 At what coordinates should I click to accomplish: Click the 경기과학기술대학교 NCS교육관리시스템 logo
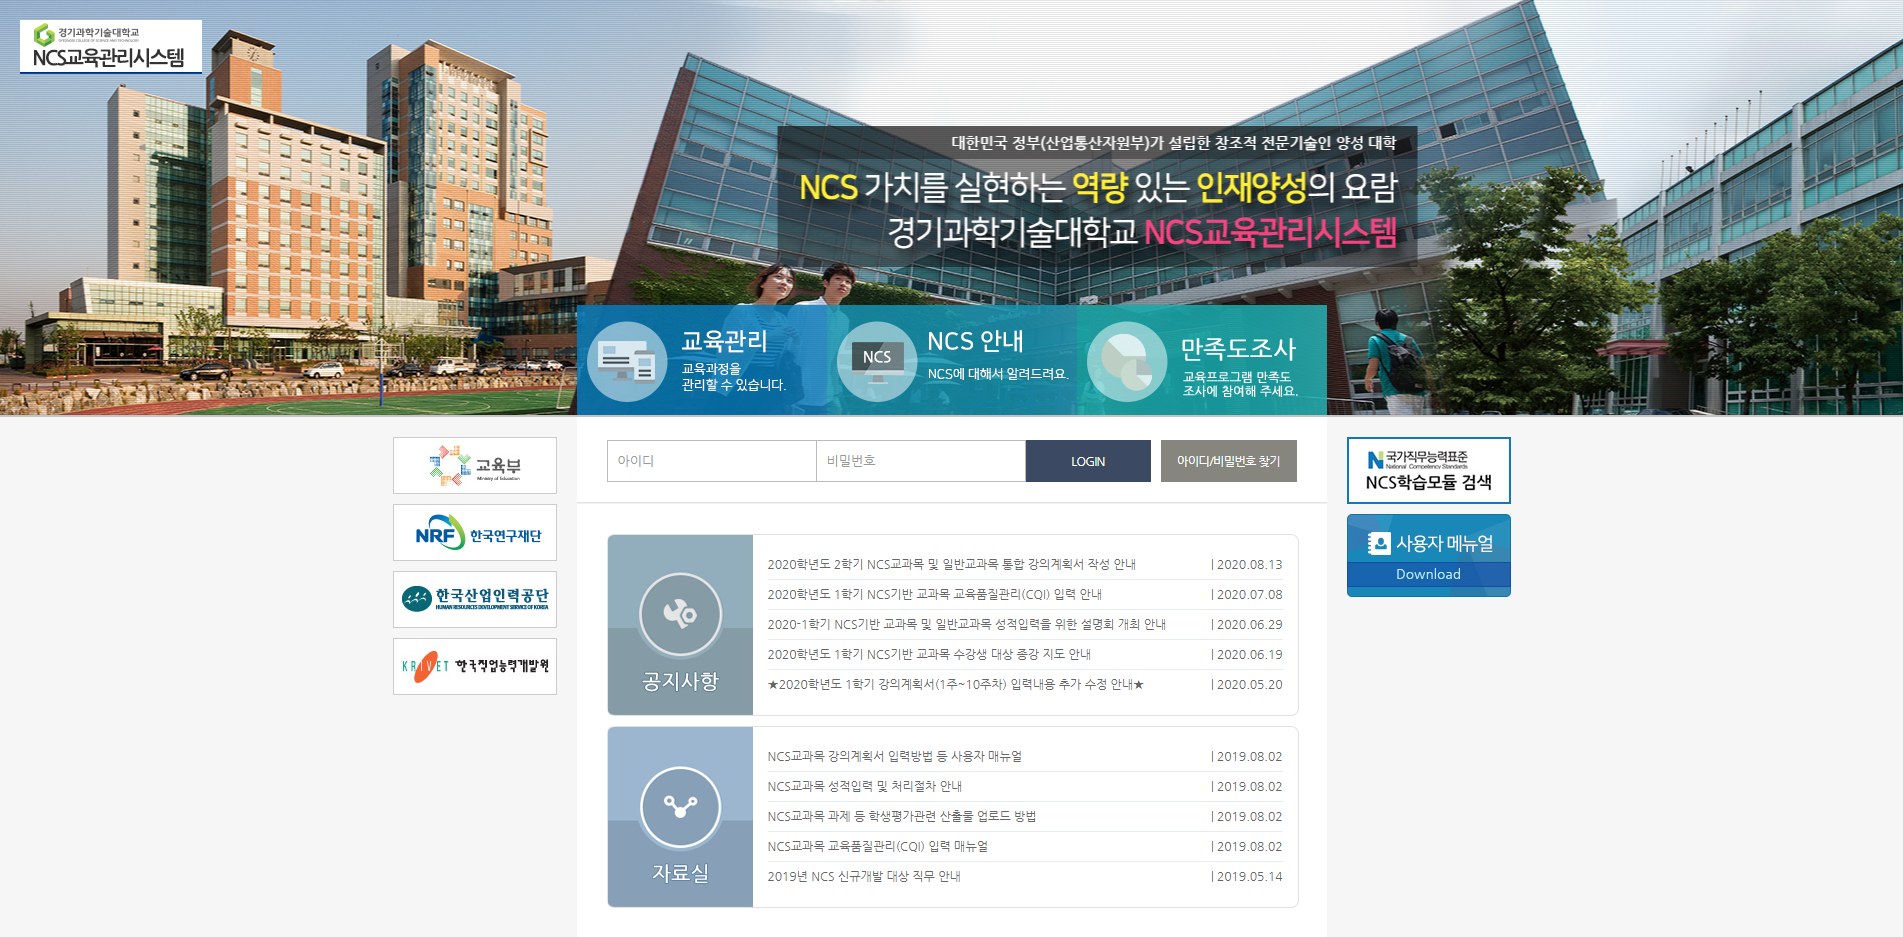[110, 47]
